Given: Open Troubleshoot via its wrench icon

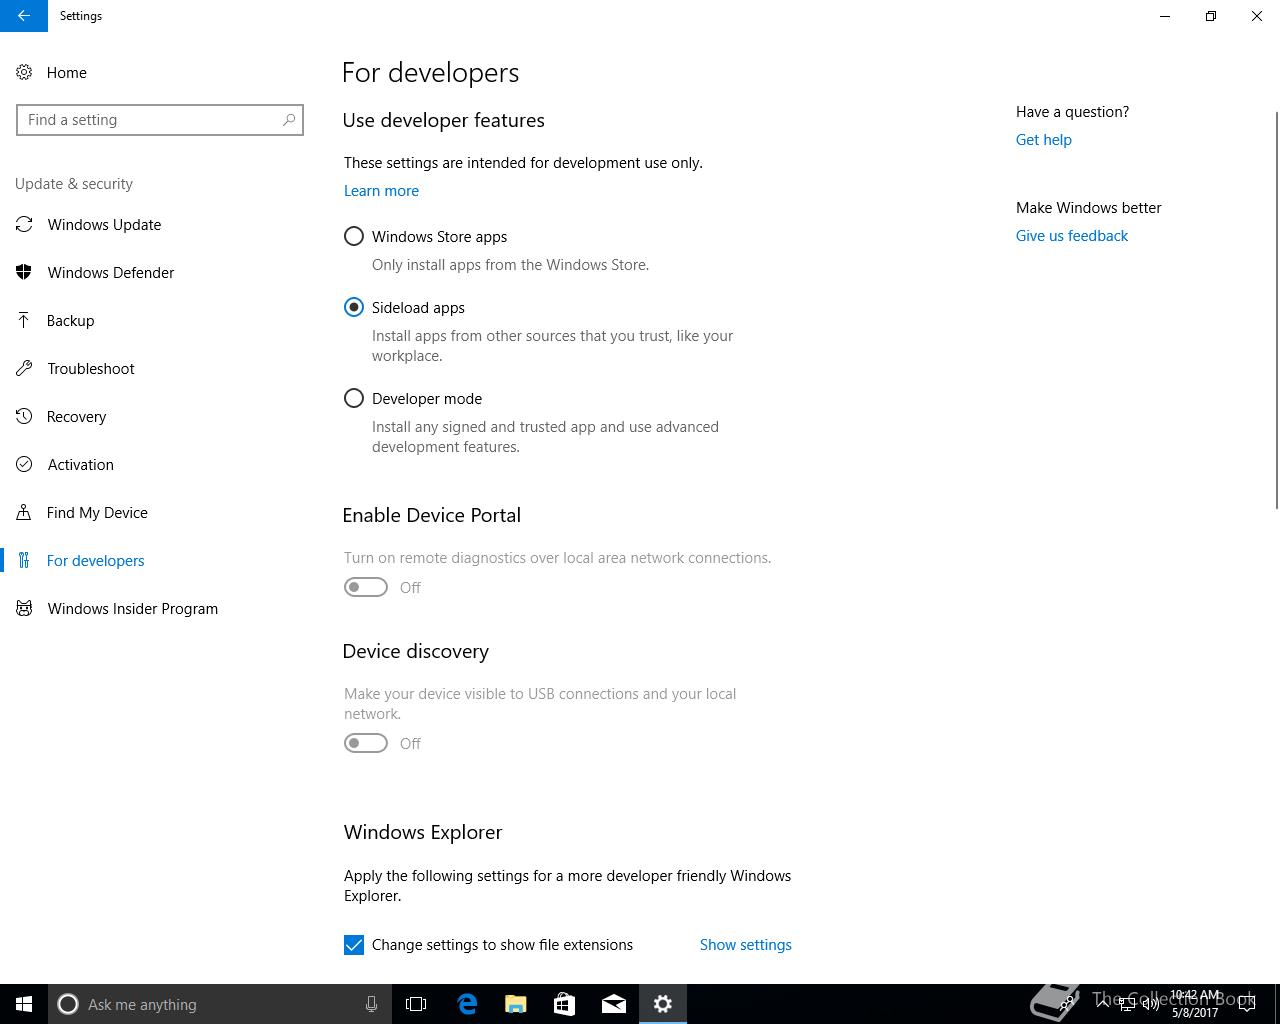Looking at the screenshot, I should 24,368.
